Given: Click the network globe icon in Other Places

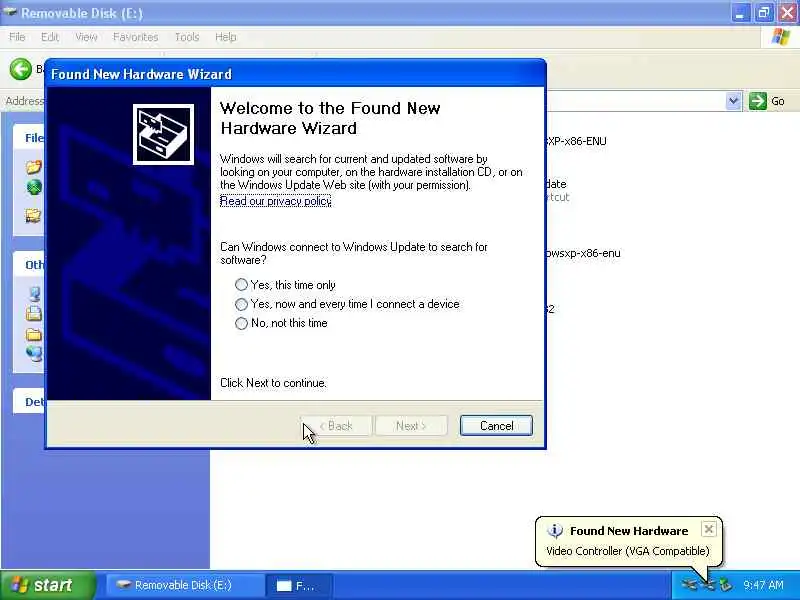Looking at the screenshot, I should [x=35, y=354].
